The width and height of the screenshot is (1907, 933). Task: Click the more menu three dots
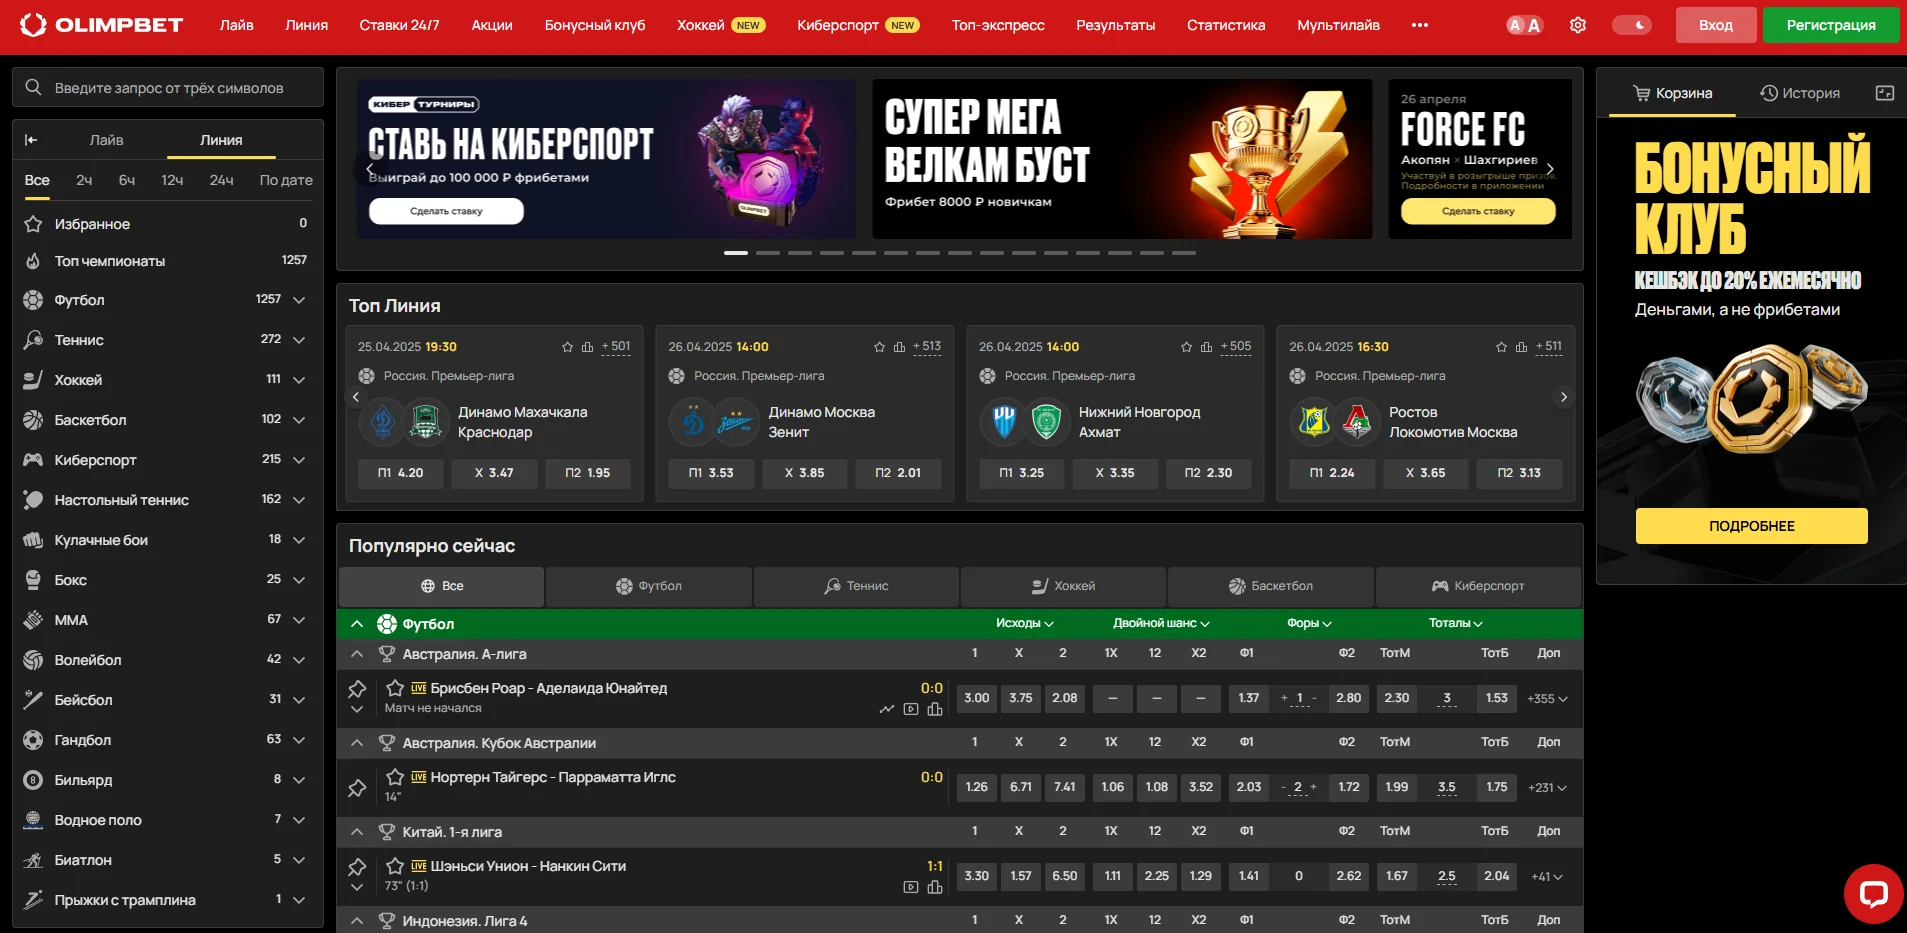coord(1420,25)
